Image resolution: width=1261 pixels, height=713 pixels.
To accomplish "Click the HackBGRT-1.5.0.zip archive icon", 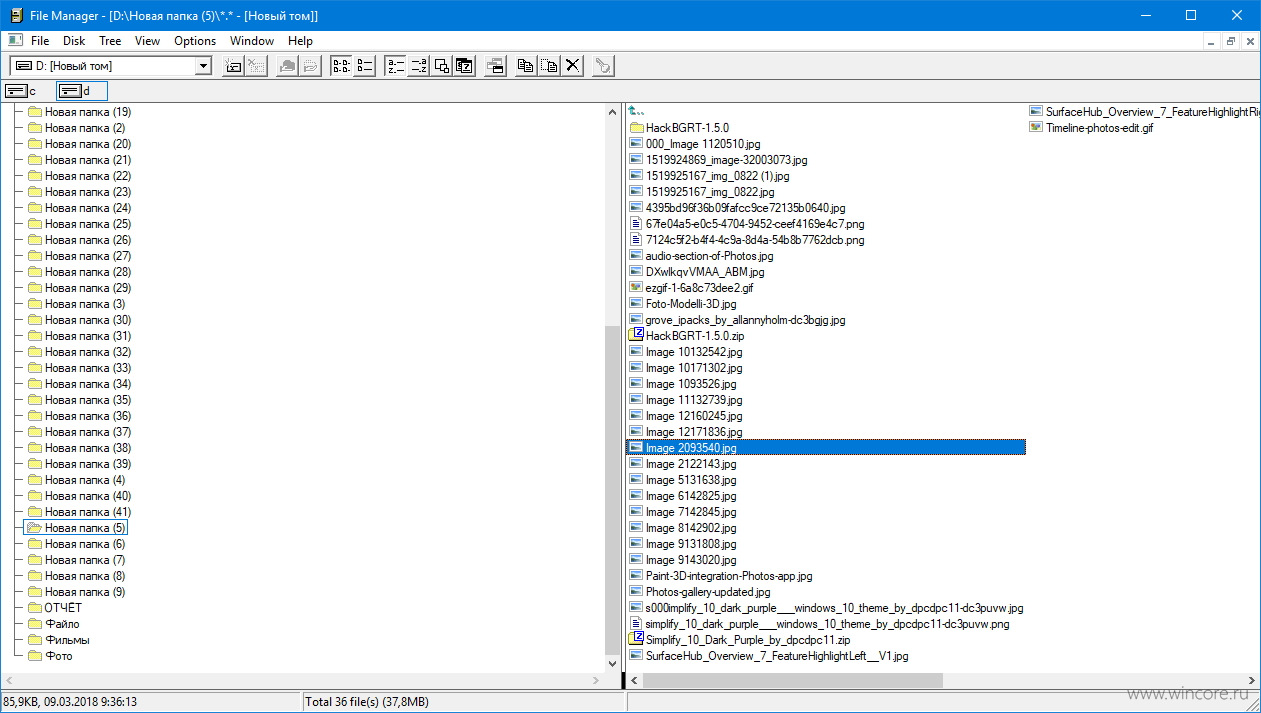I will coord(635,336).
